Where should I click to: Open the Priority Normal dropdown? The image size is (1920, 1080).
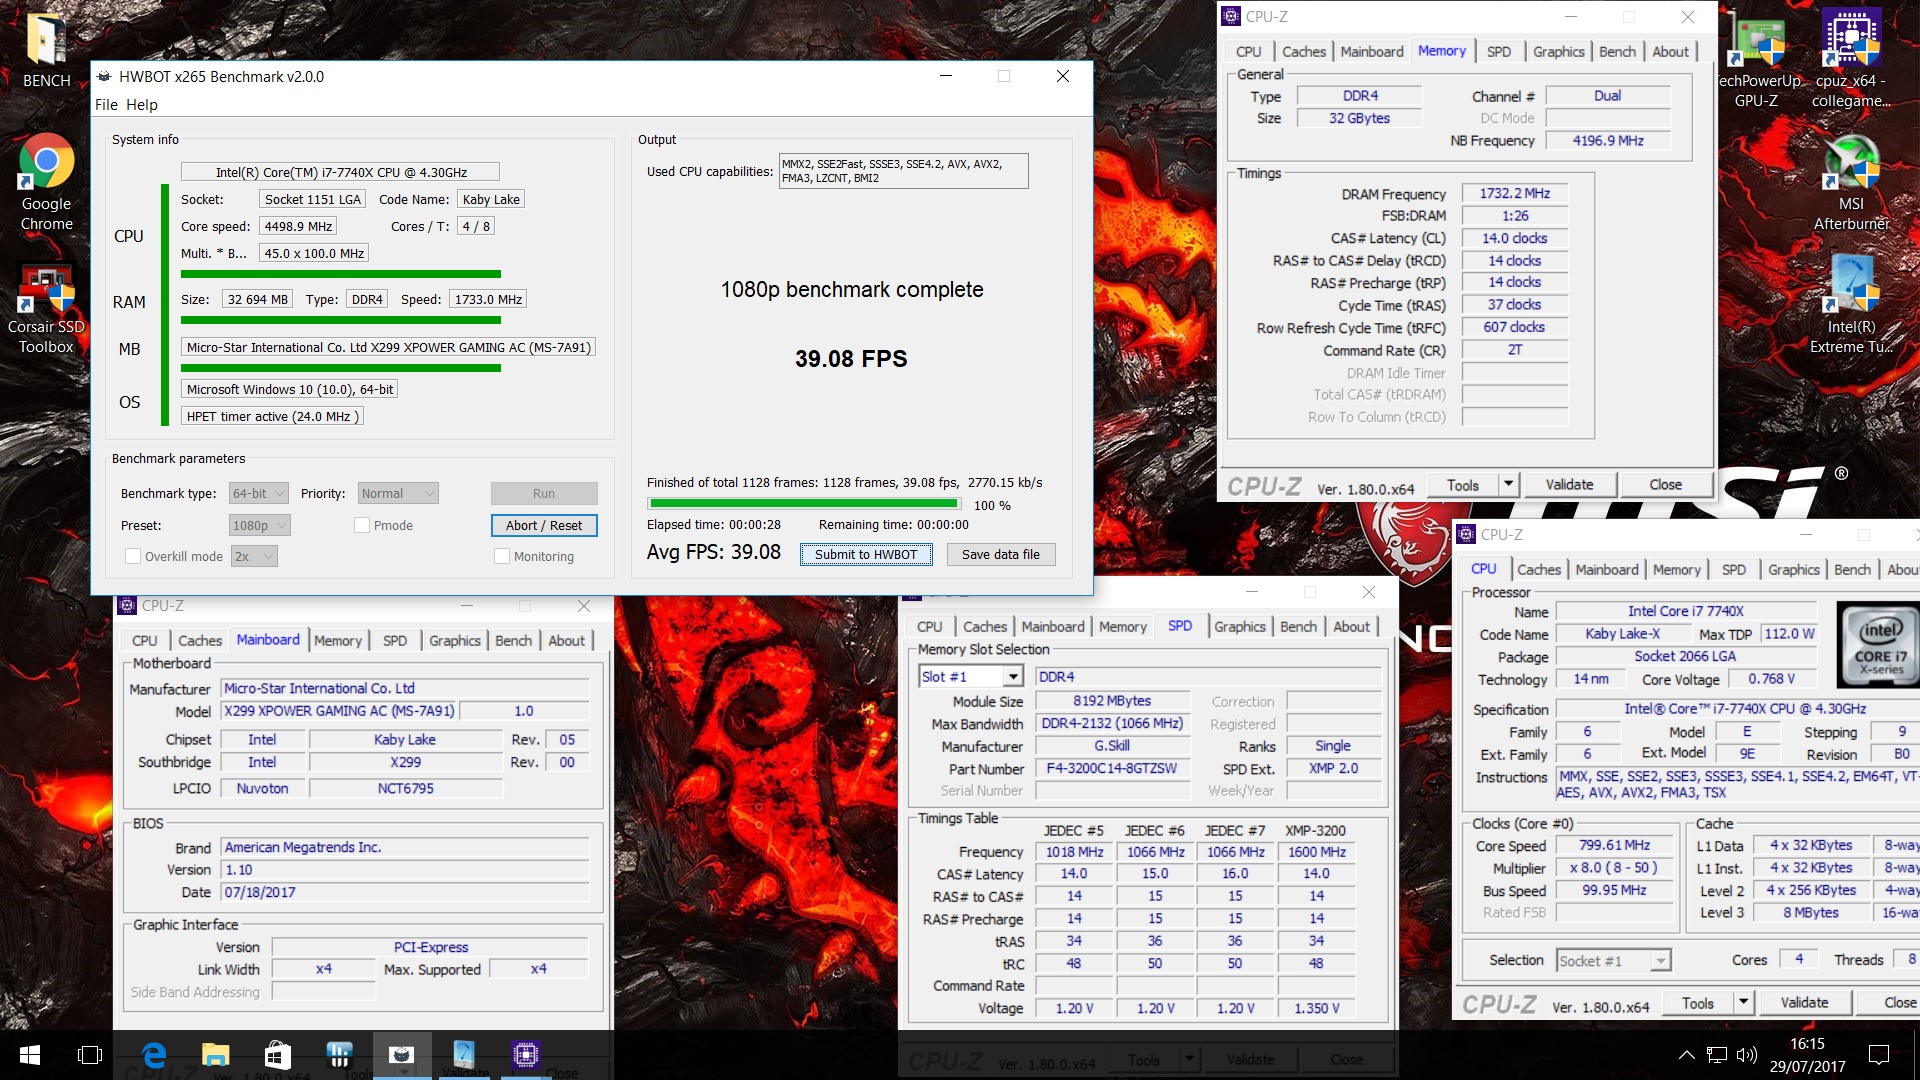coord(398,493)
